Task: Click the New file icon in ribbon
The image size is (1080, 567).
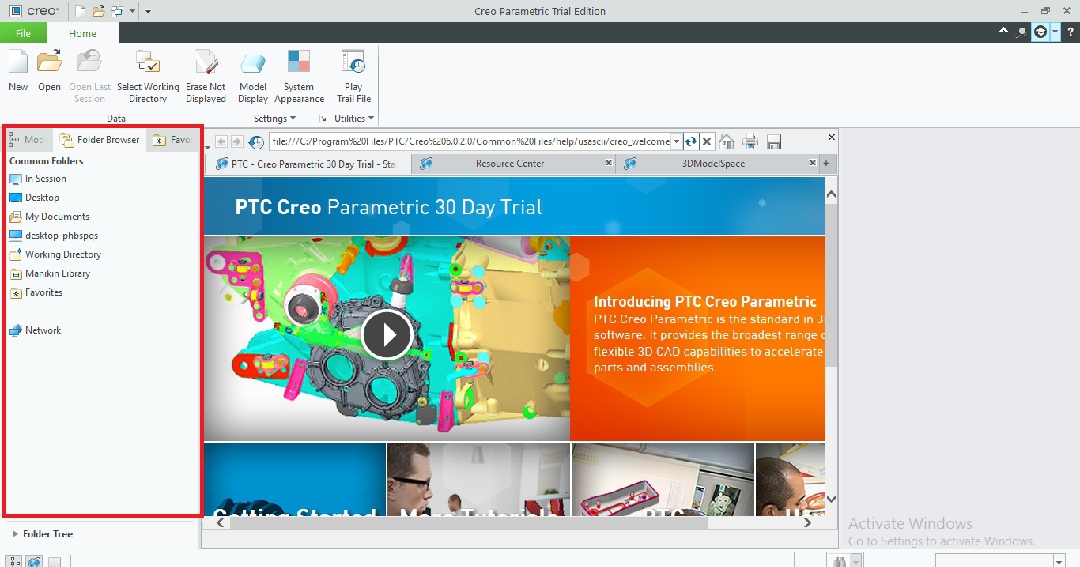Action: coord(18,63)
